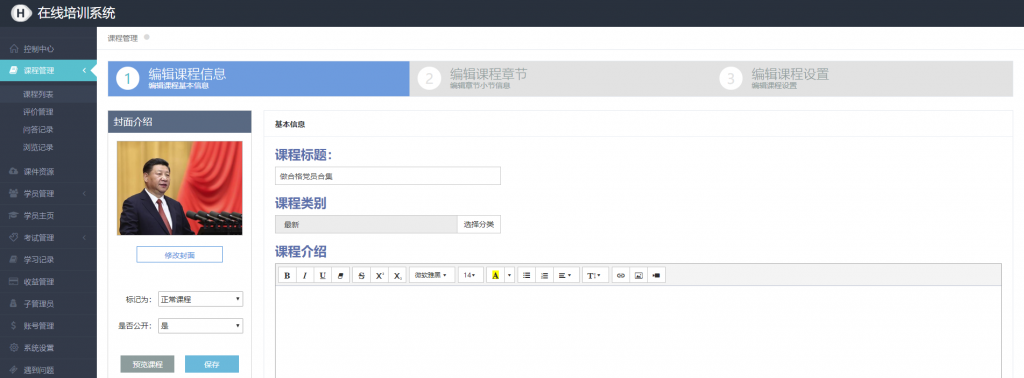1024x378 pixels.
Task: Click the 在线培训系统 title text
Action: point(76,13)
